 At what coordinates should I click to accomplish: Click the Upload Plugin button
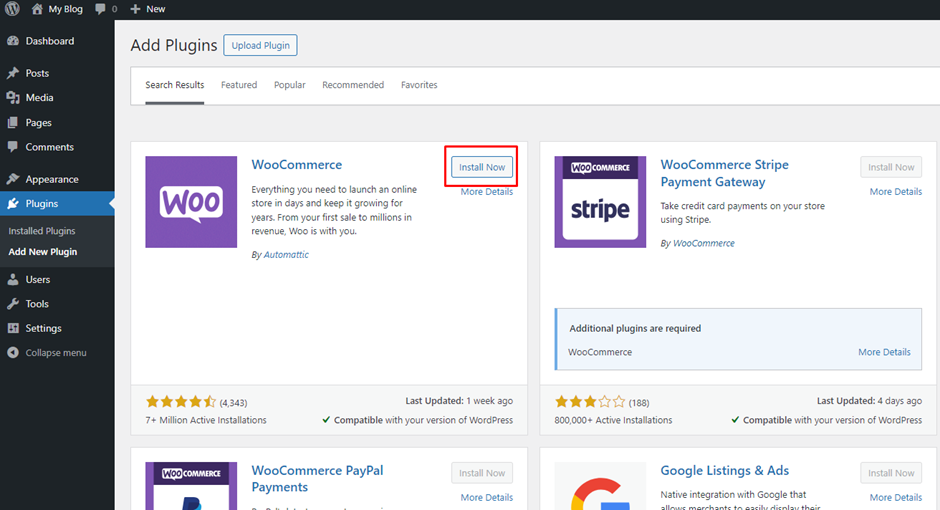(260, 45)
